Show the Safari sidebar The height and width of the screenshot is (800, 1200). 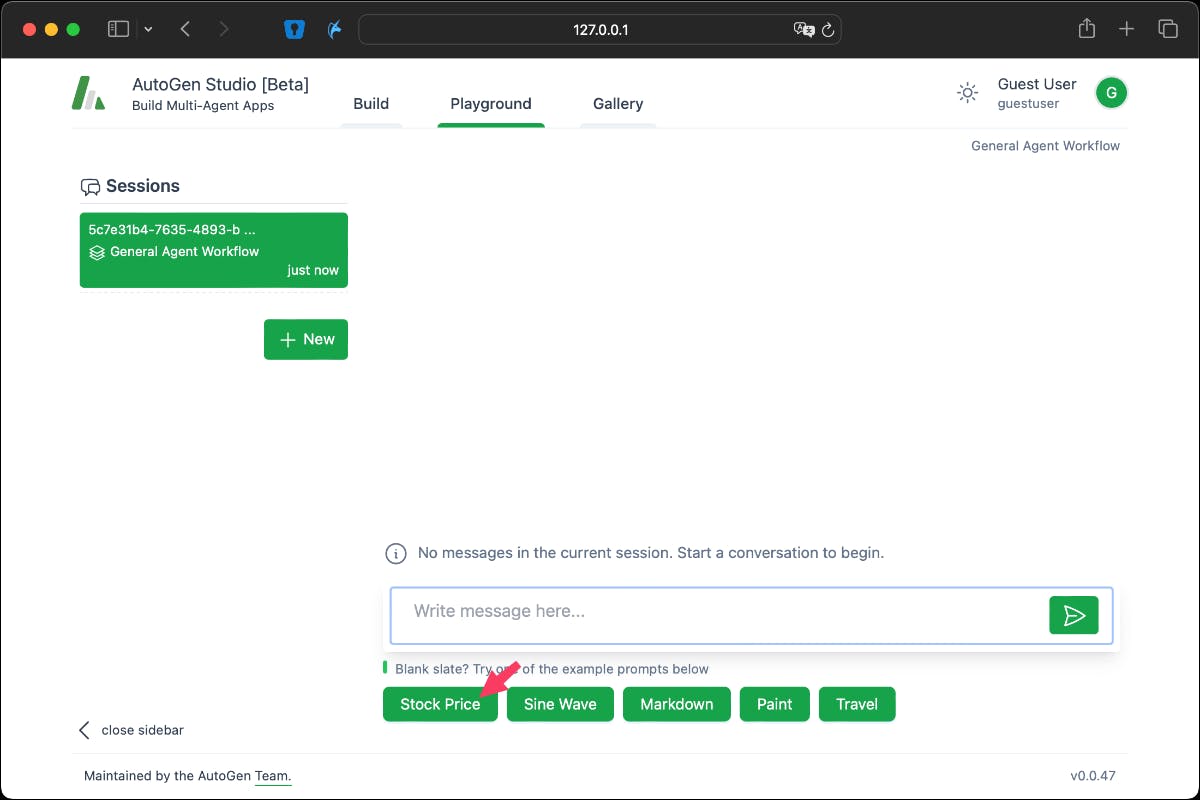[118, 29]
